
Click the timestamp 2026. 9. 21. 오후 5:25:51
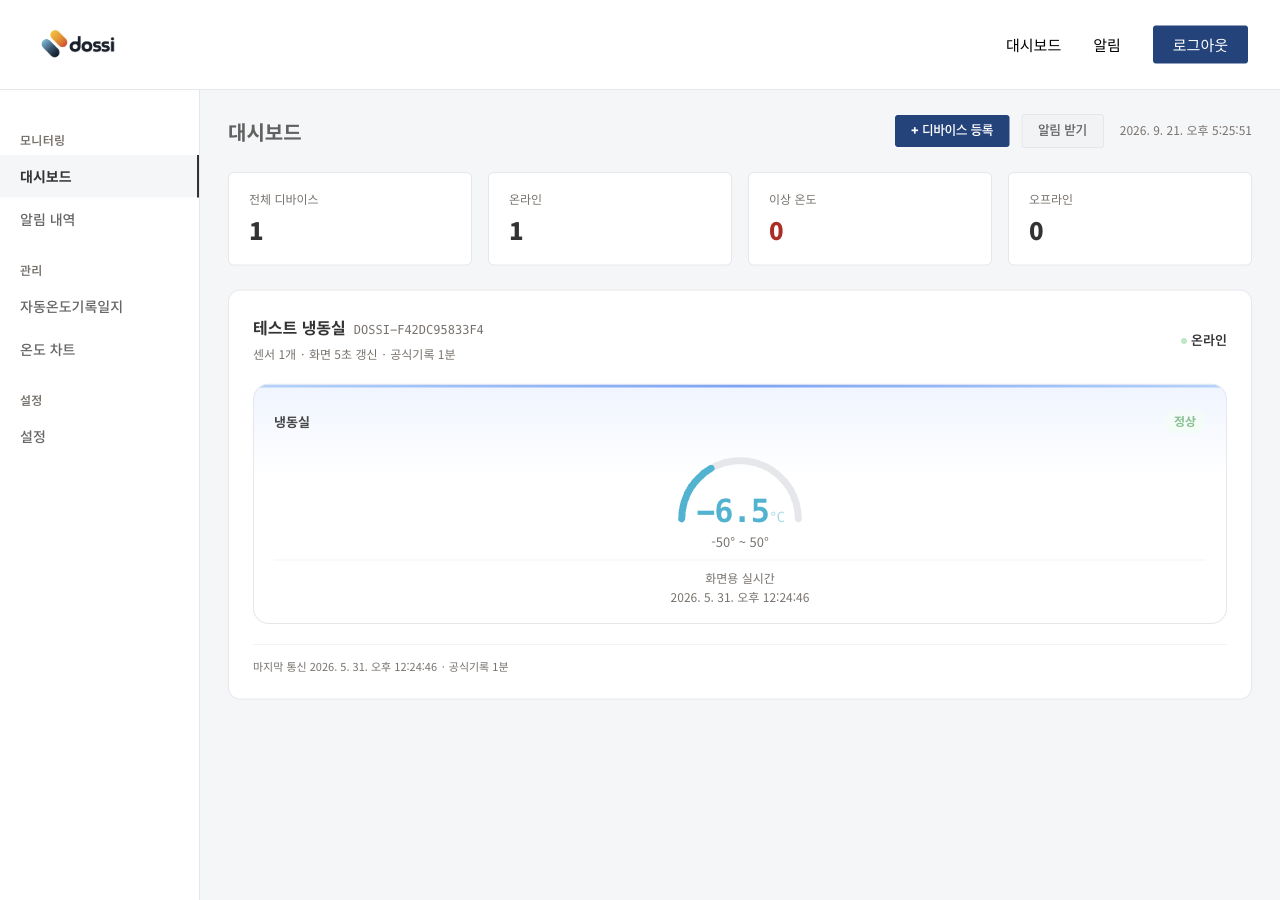tap(1186, 131)
